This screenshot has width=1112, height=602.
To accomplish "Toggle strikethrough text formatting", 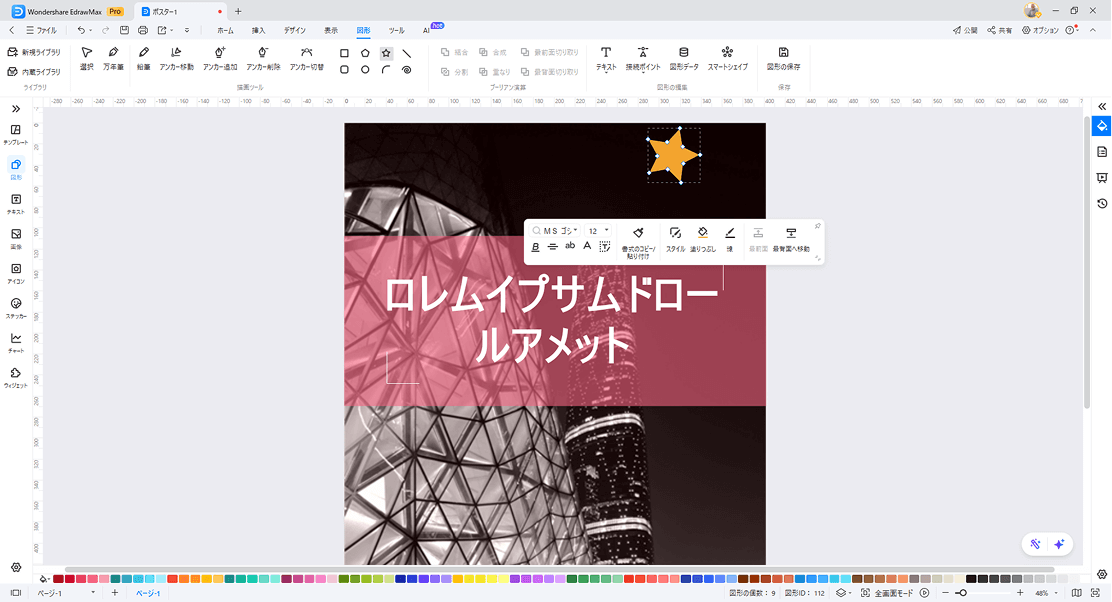I will 552,246.
